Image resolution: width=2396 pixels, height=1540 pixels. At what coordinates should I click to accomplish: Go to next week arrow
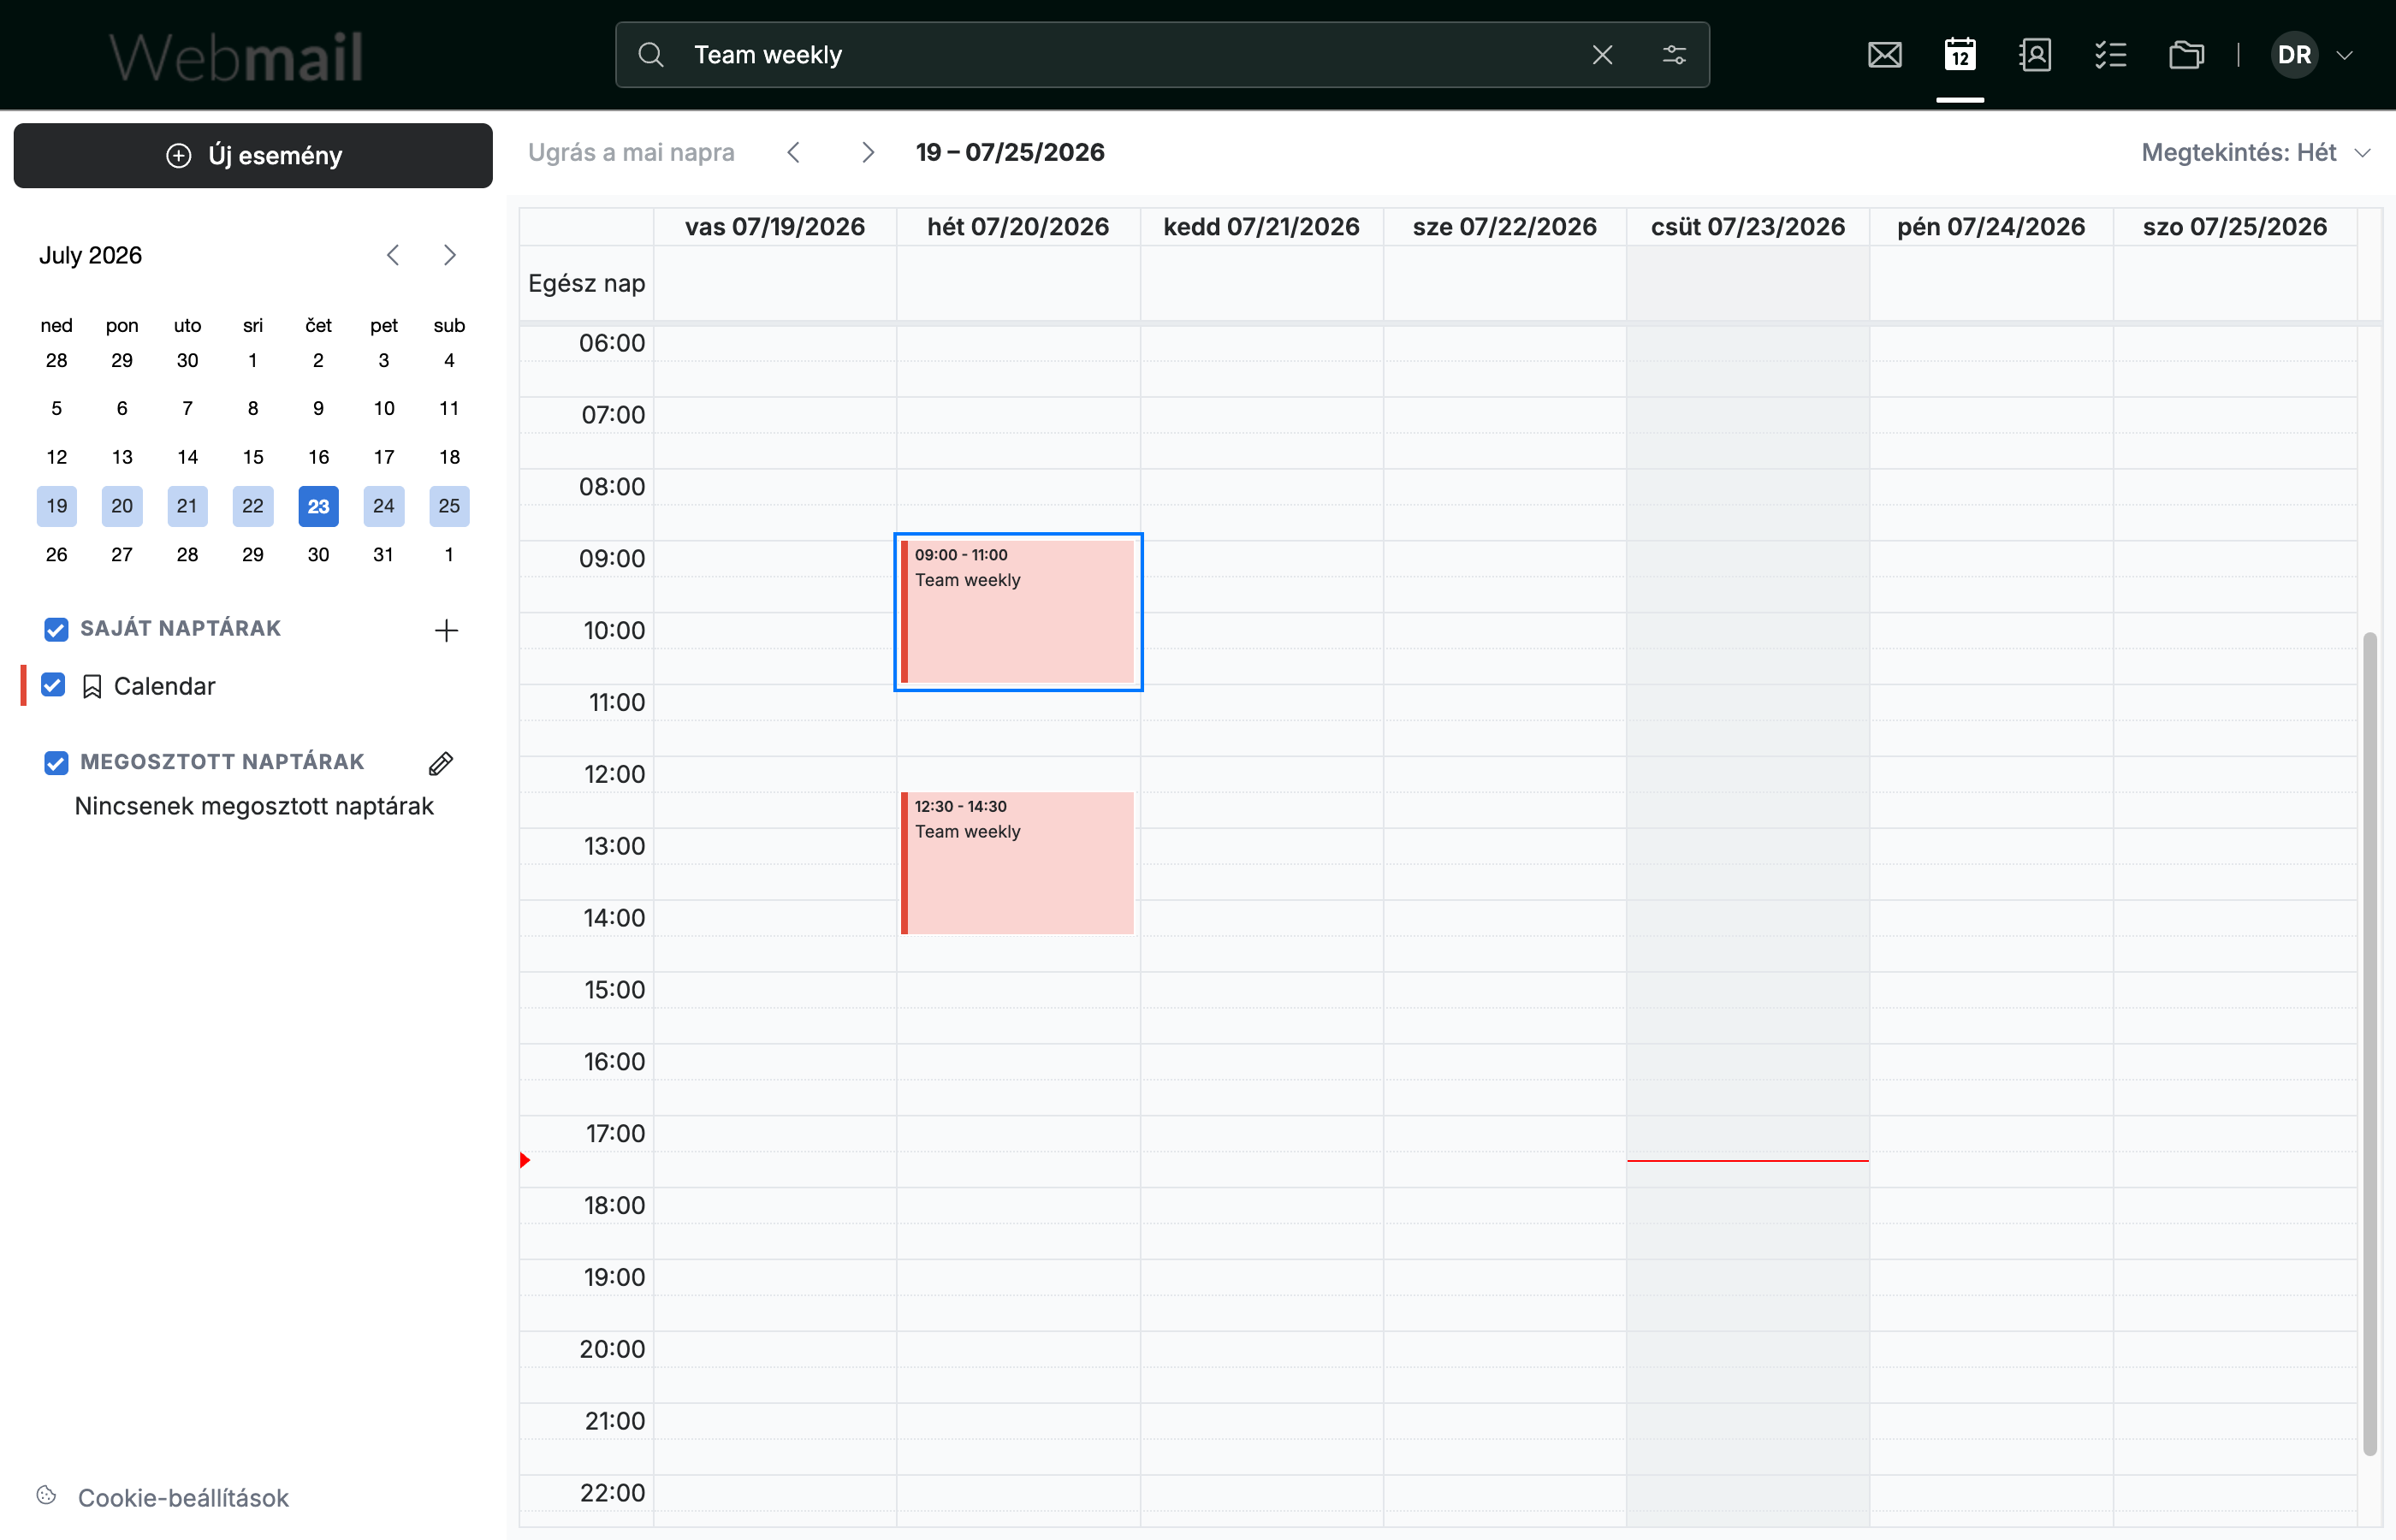(868, 152)
